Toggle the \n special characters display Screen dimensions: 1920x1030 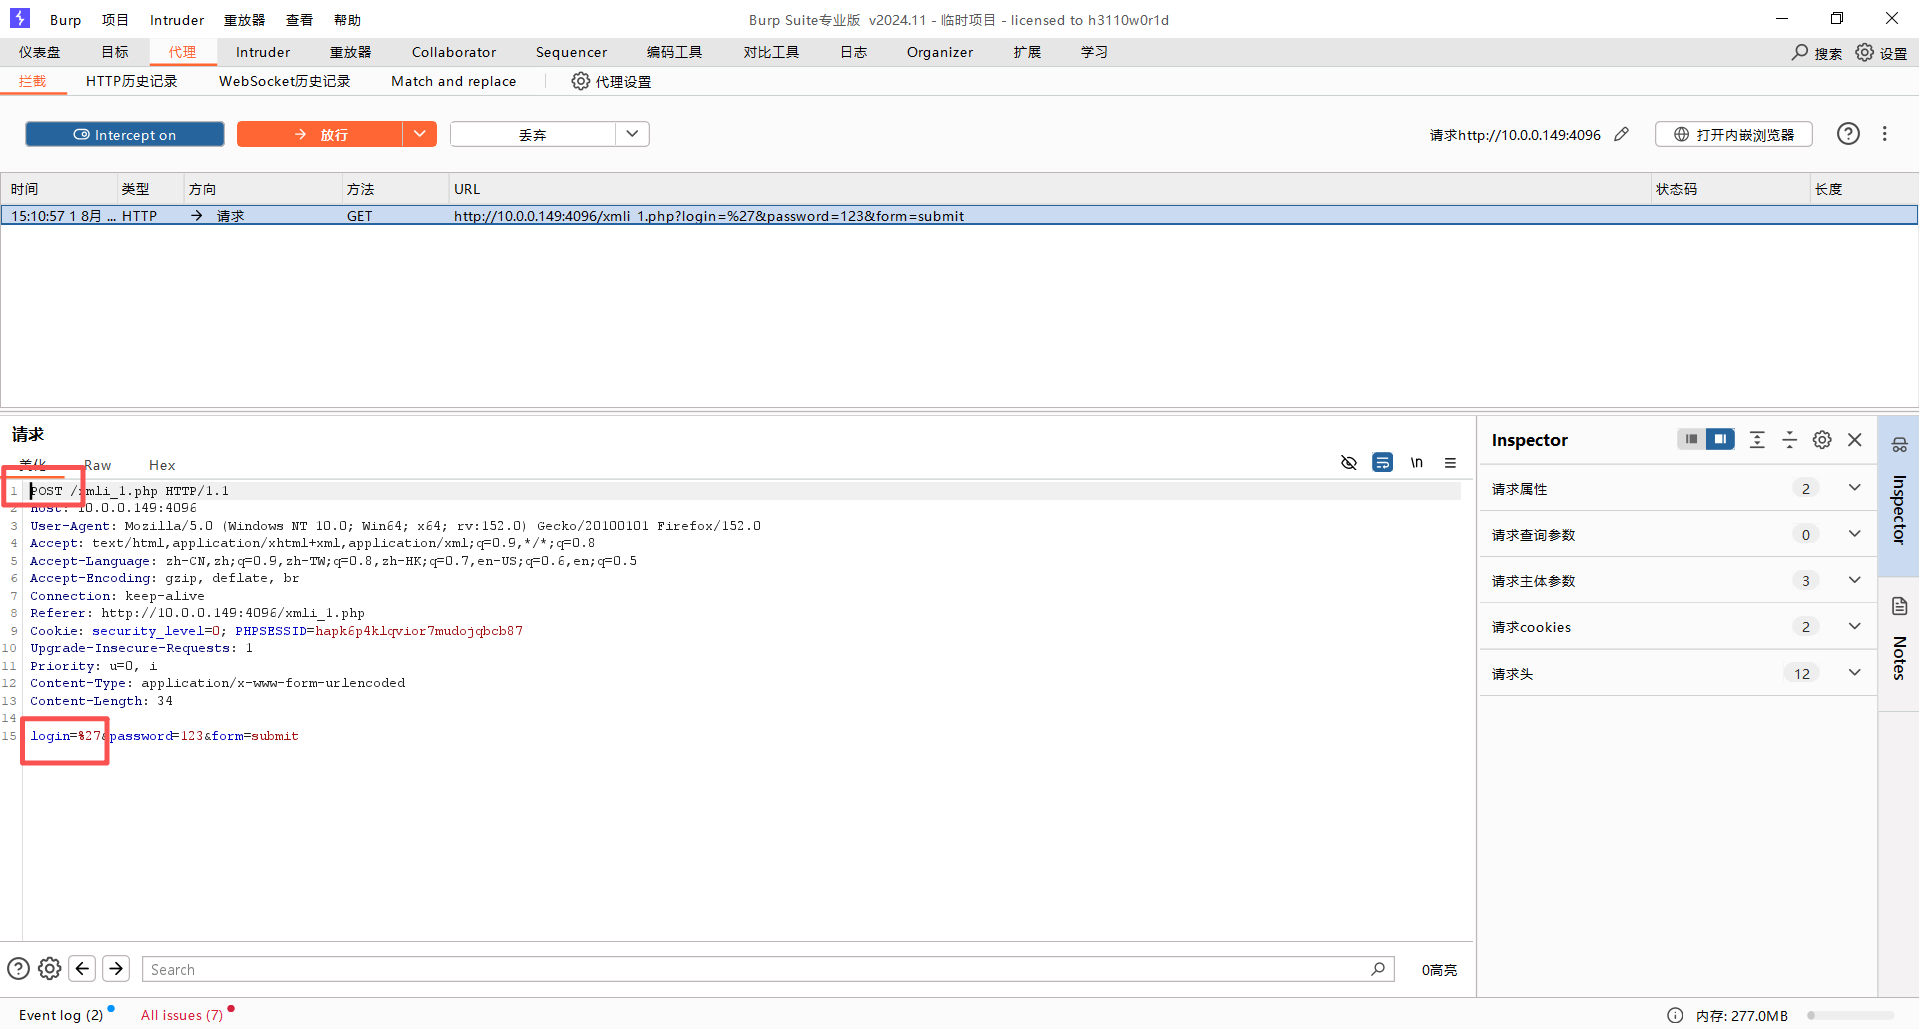pos(1417,463)
